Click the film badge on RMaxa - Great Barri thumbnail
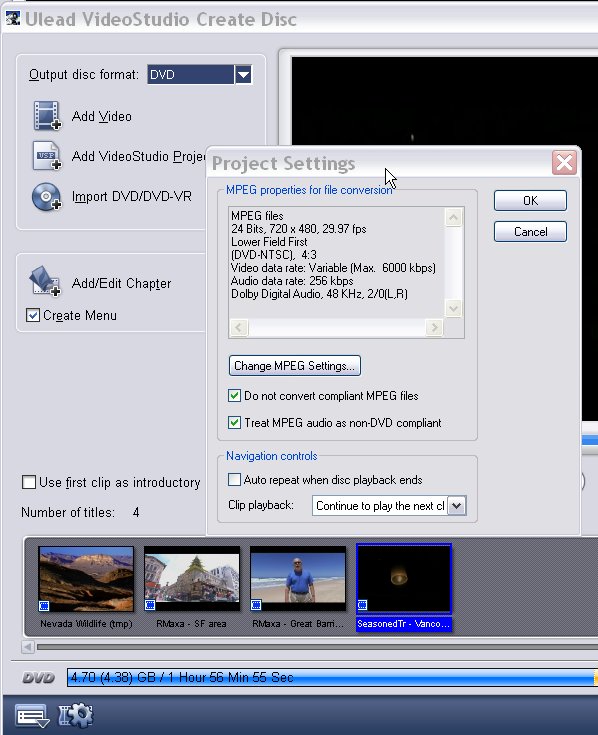Screen dimensions: 598x735 click(256, 605)
